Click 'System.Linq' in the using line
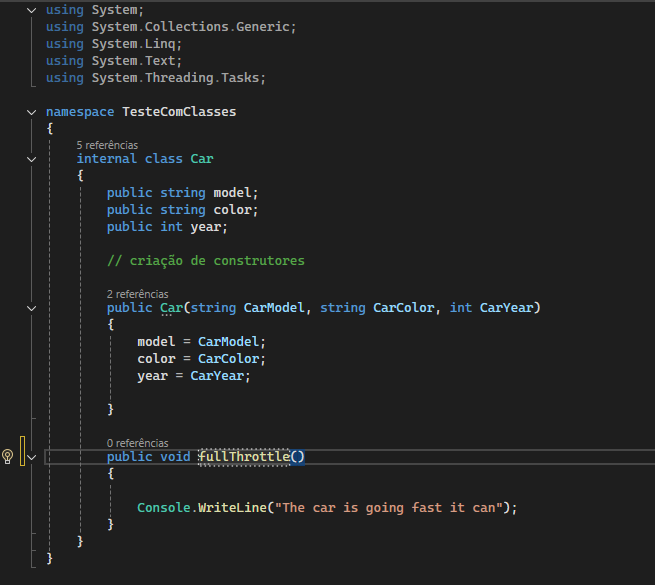The height and width of the screenshot is (585, 655). [133, 44]
